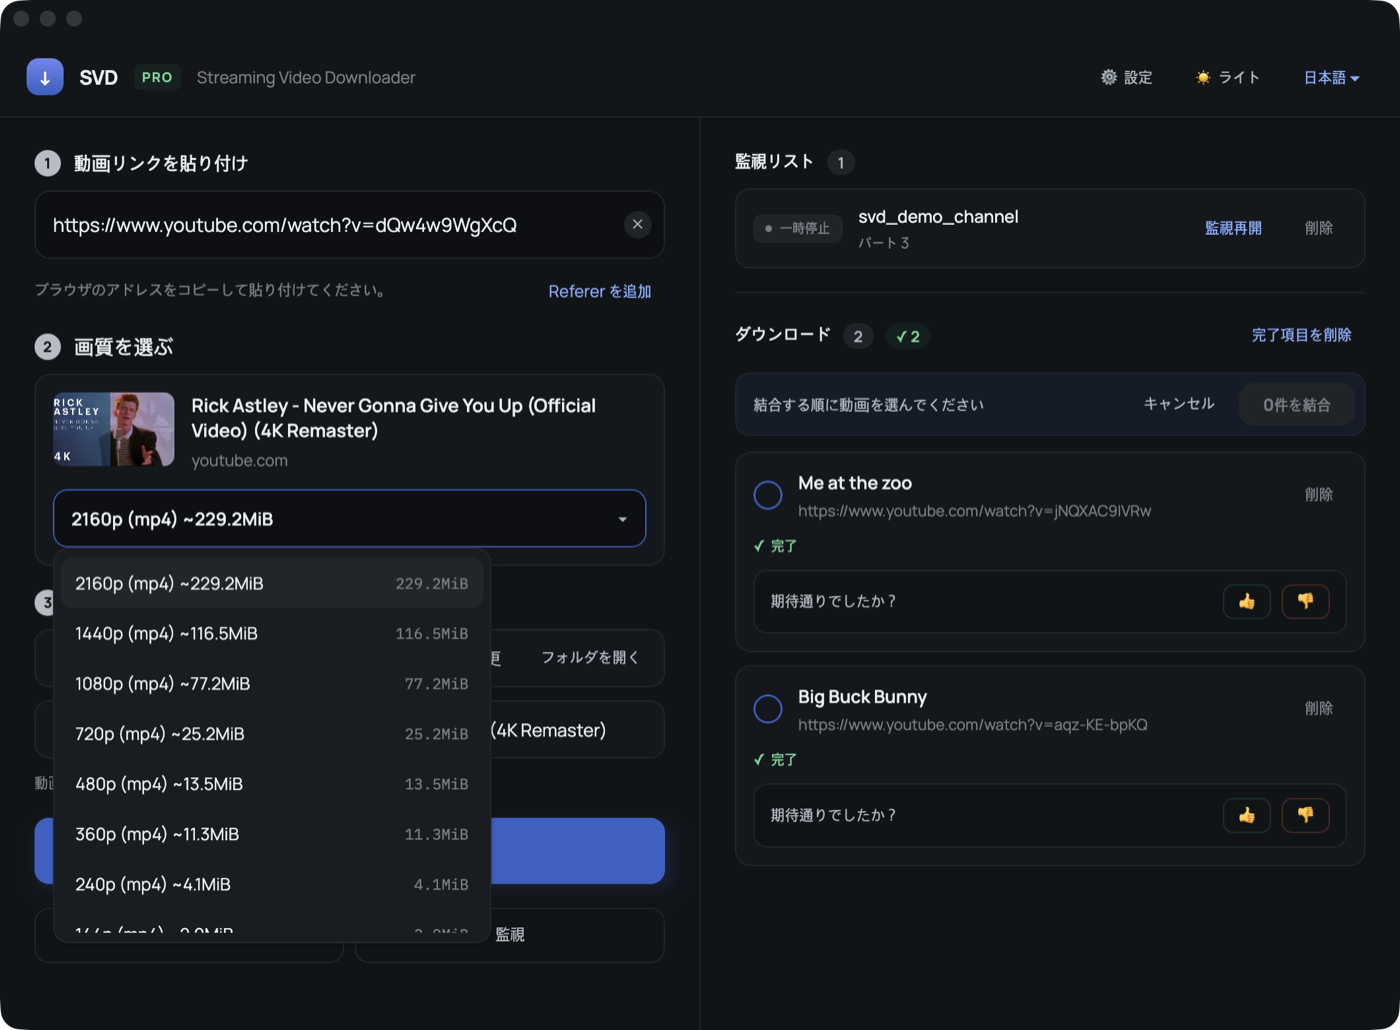1400x1030 pixels.
Task: Clear the pasted video URL
Action: (x=638, y=225)
